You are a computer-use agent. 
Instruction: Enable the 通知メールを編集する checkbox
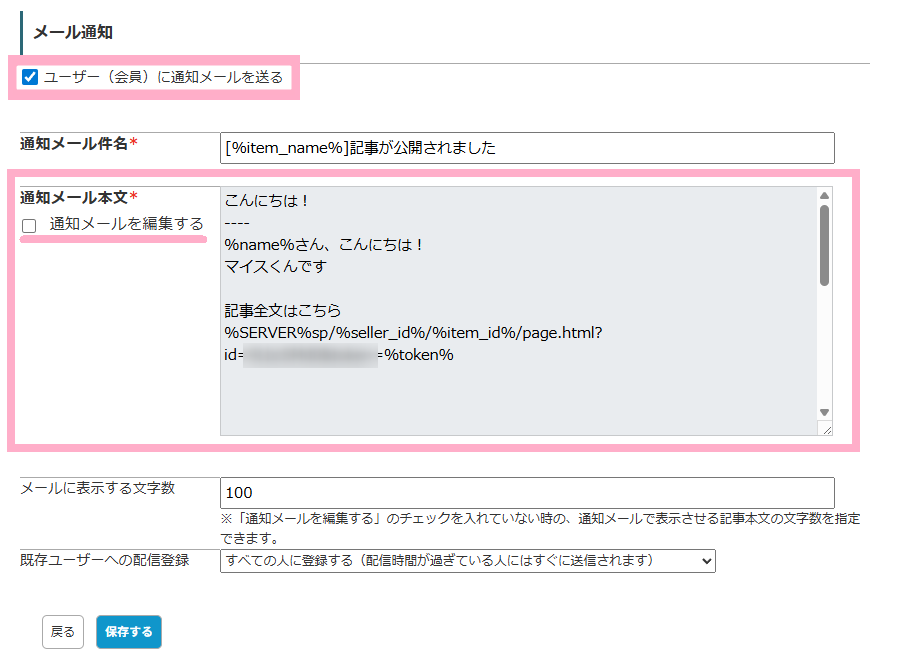pos(29,226)
